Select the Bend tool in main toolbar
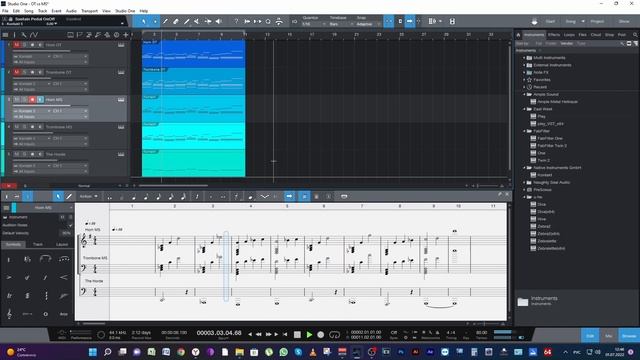Image resolution: width=640 pixels, height=360 pixels. (x=208, y=21)
